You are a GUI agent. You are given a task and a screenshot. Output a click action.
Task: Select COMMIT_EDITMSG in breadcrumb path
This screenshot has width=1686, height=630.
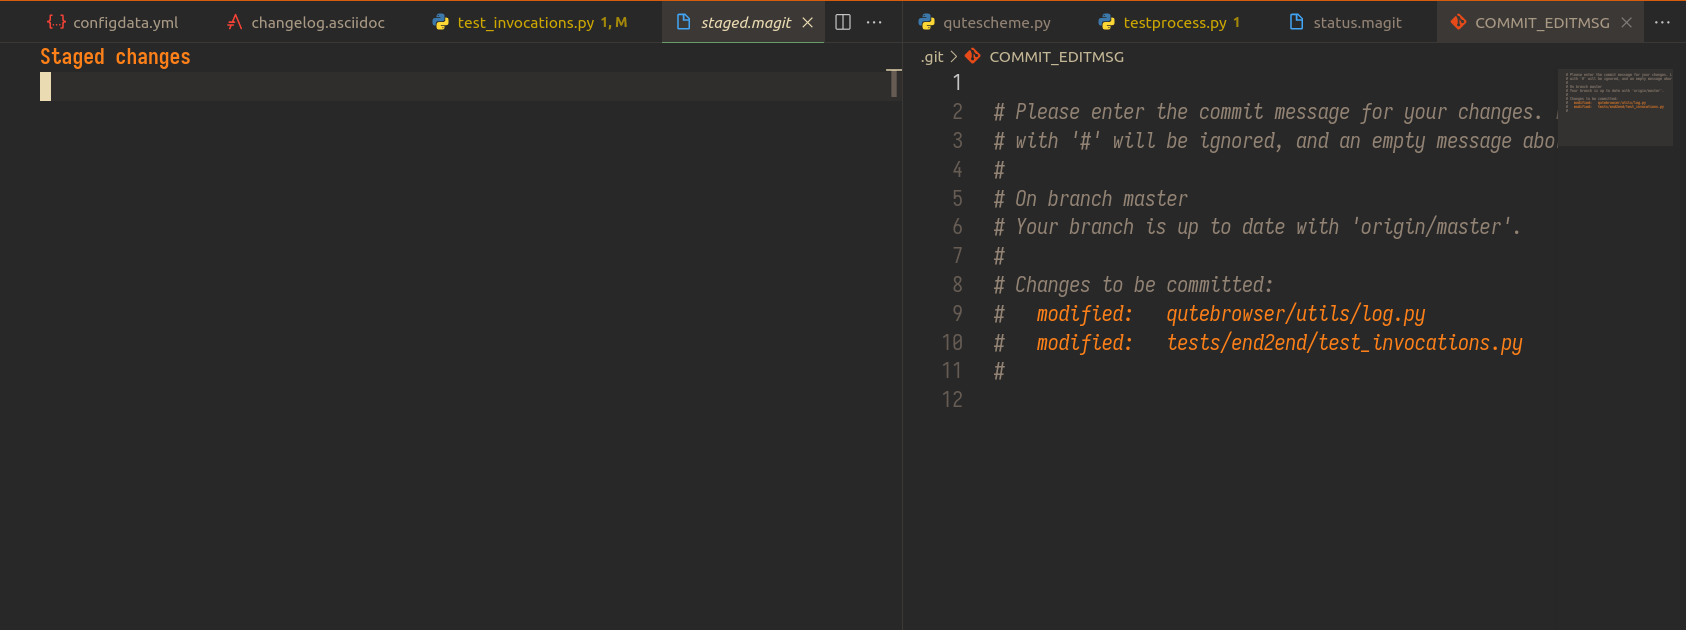pos(1056,57)
